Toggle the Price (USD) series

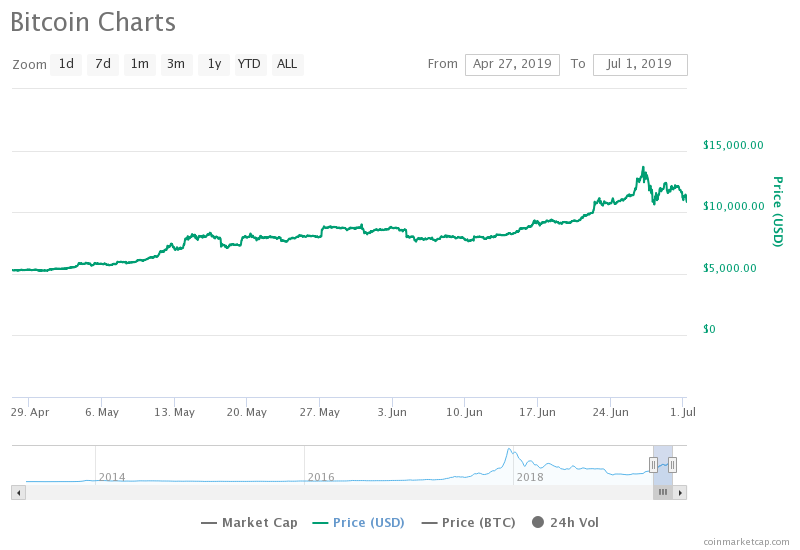click(x=361, y=522)
